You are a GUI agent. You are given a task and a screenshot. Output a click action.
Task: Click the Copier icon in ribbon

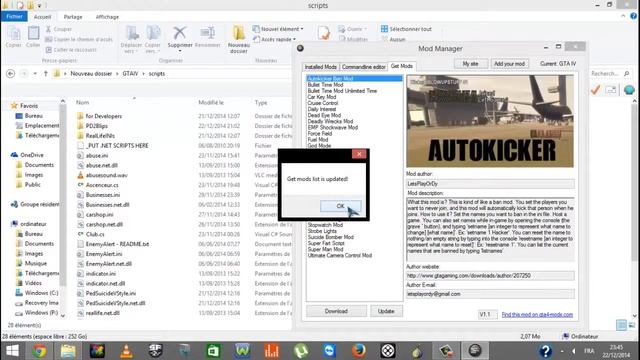pos(13,34)
